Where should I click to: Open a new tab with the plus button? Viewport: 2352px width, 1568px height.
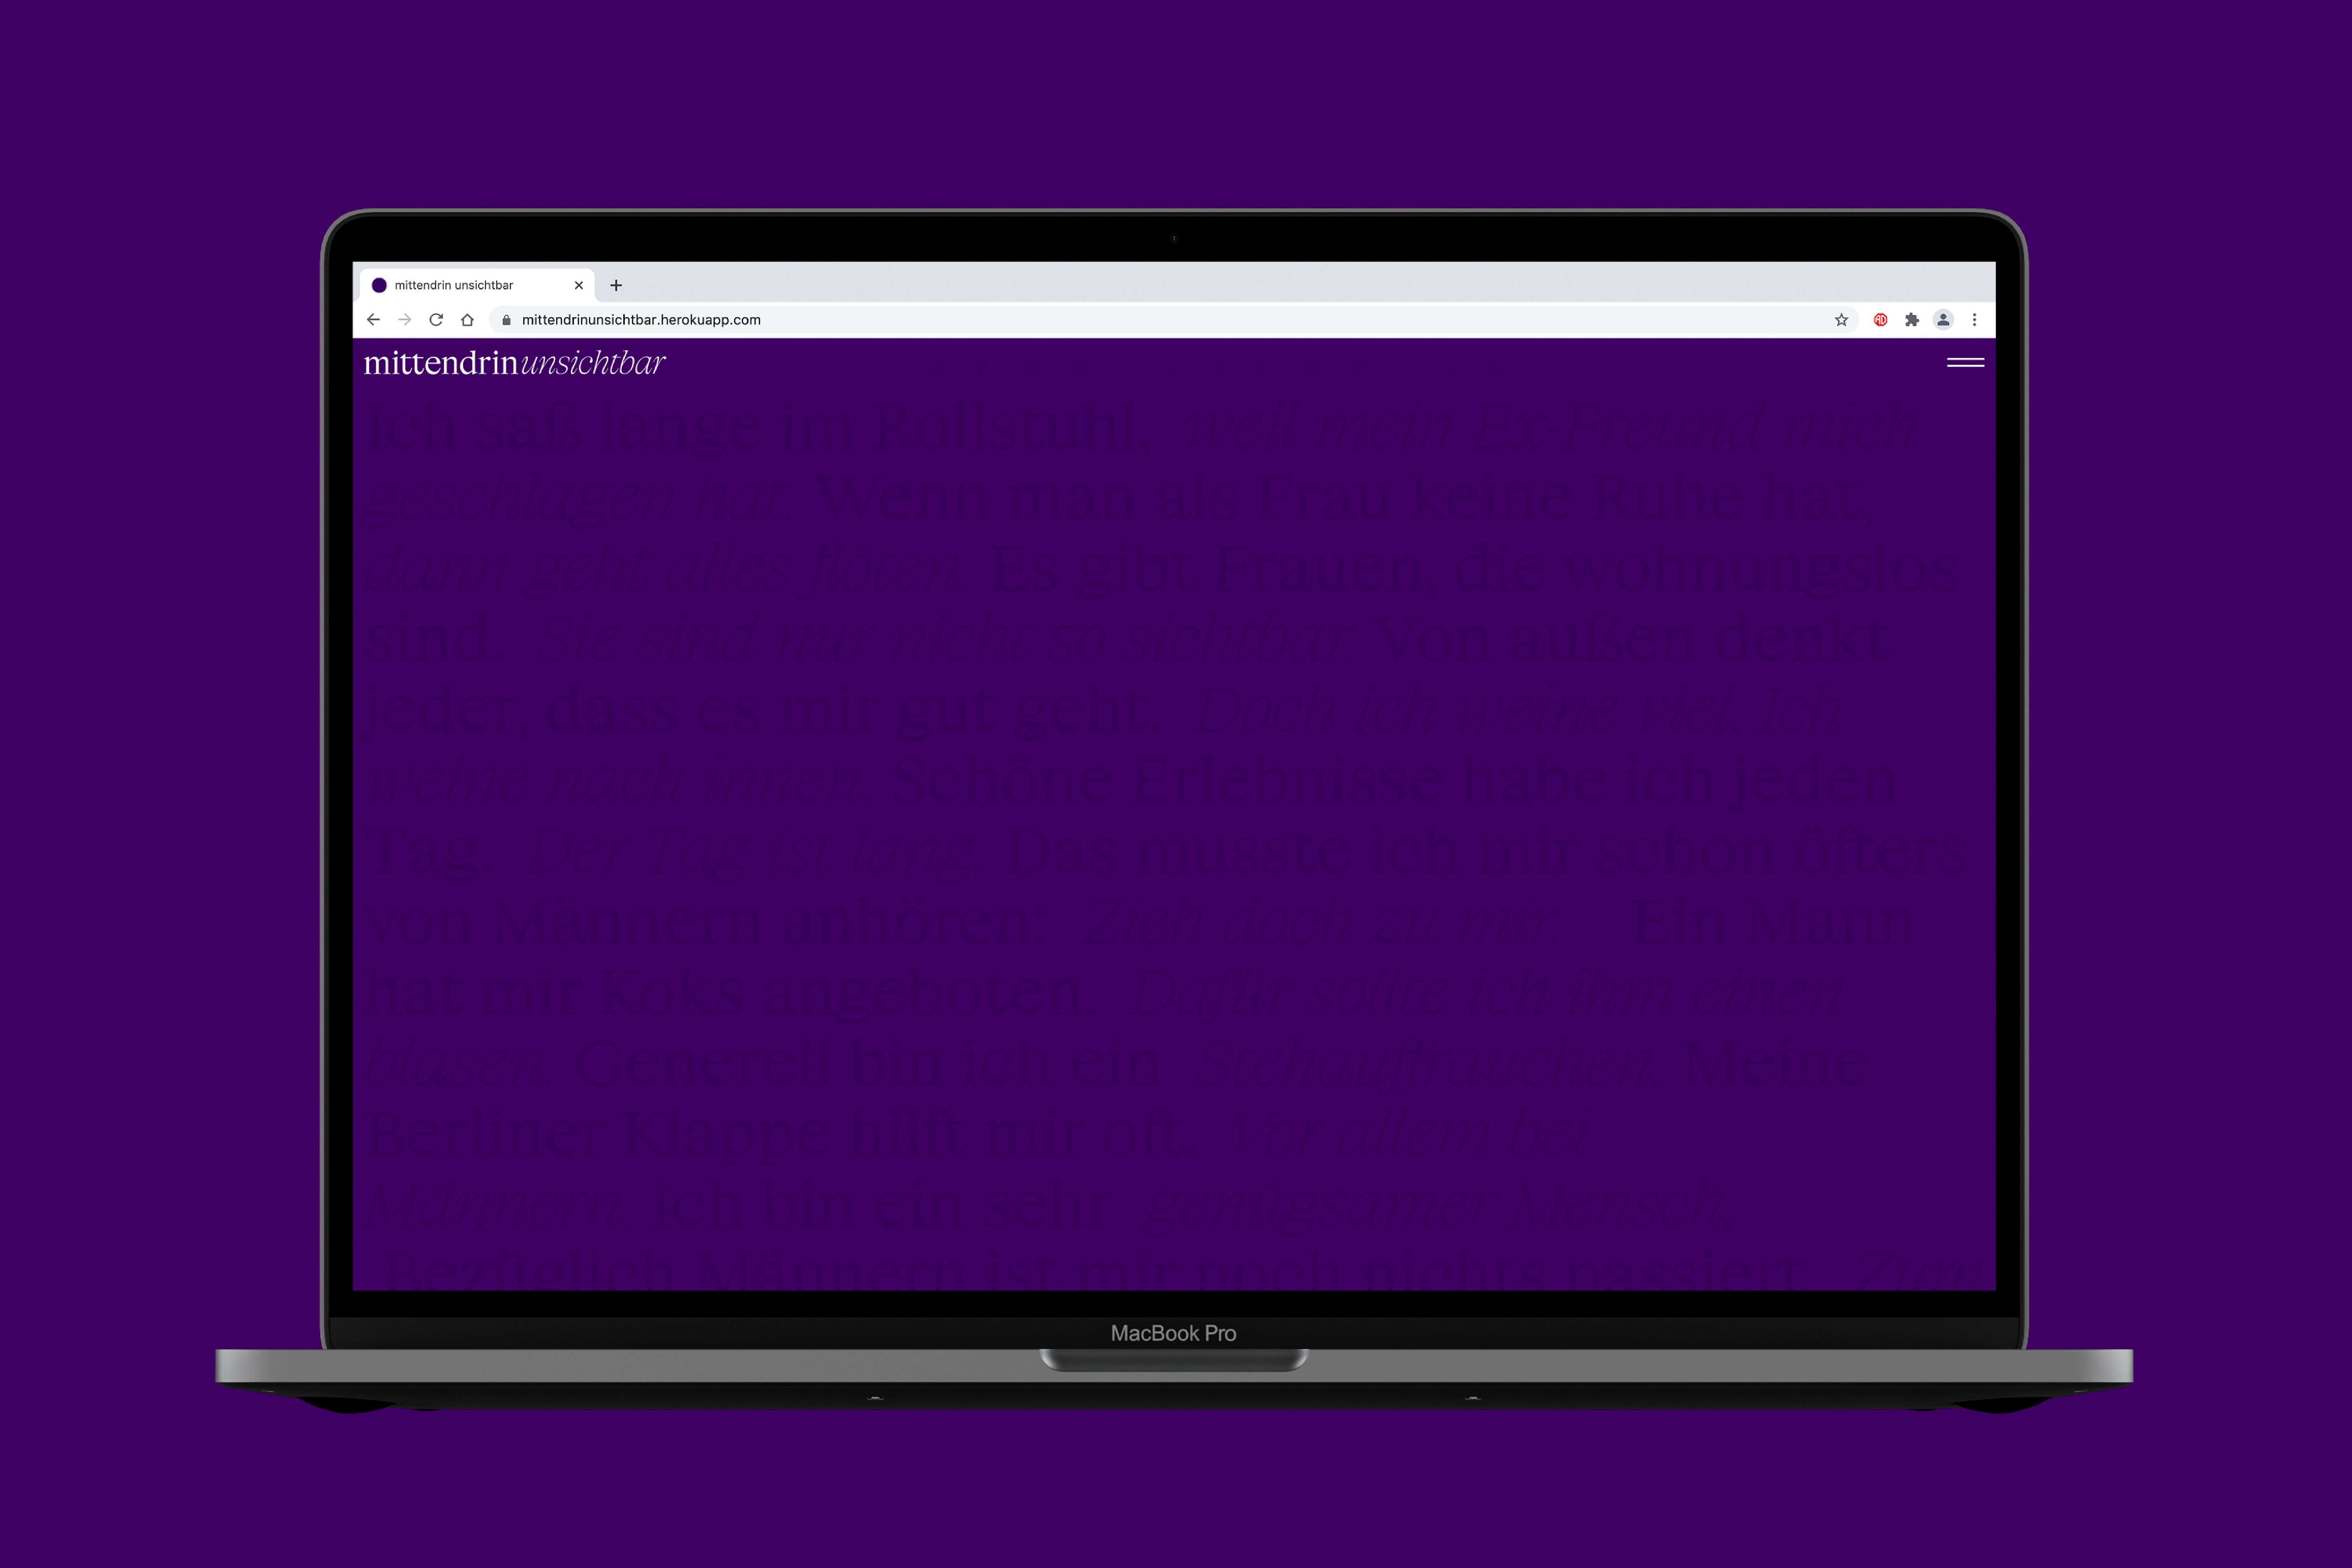coord(616,285)
